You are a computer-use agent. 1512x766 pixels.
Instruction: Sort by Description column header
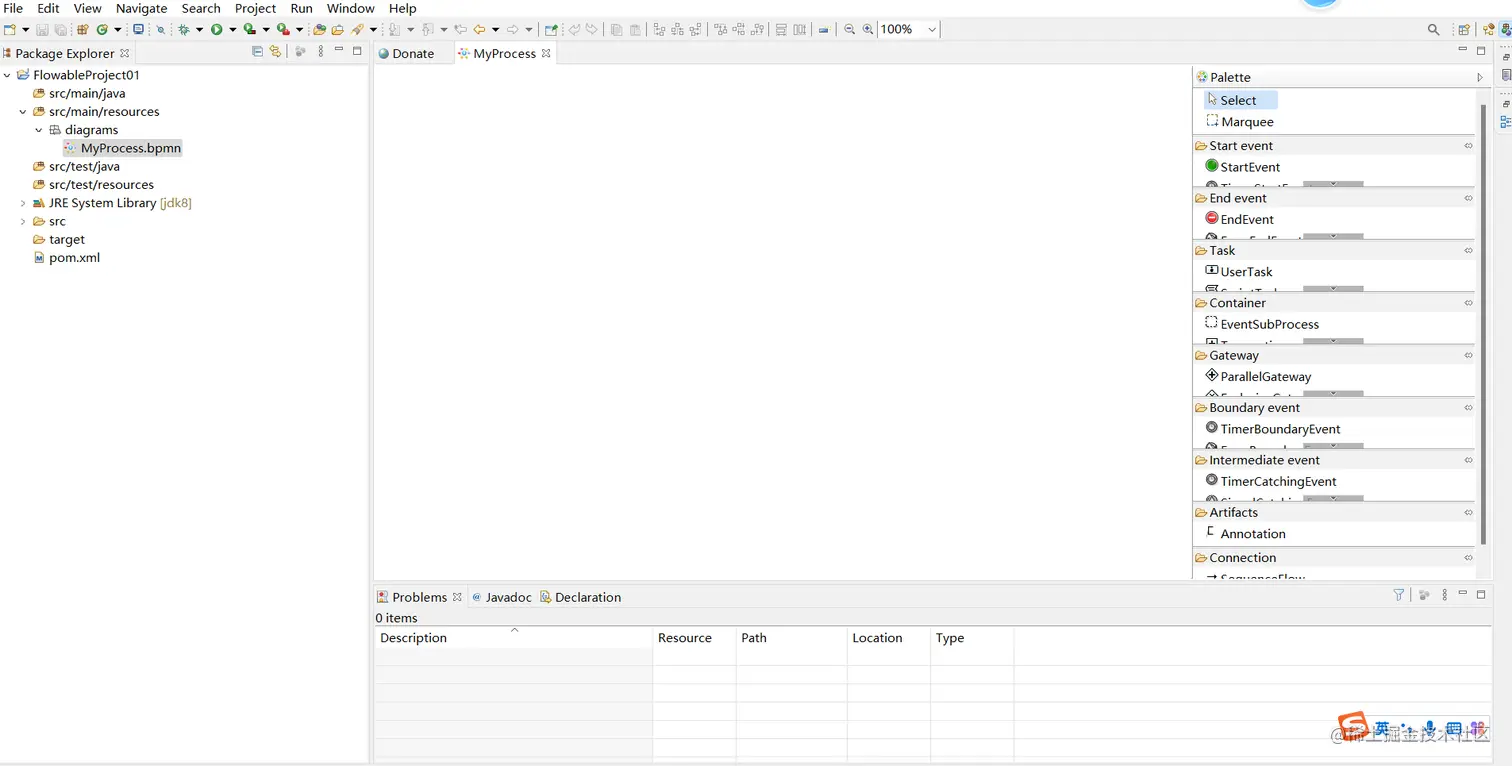point(513,638)
